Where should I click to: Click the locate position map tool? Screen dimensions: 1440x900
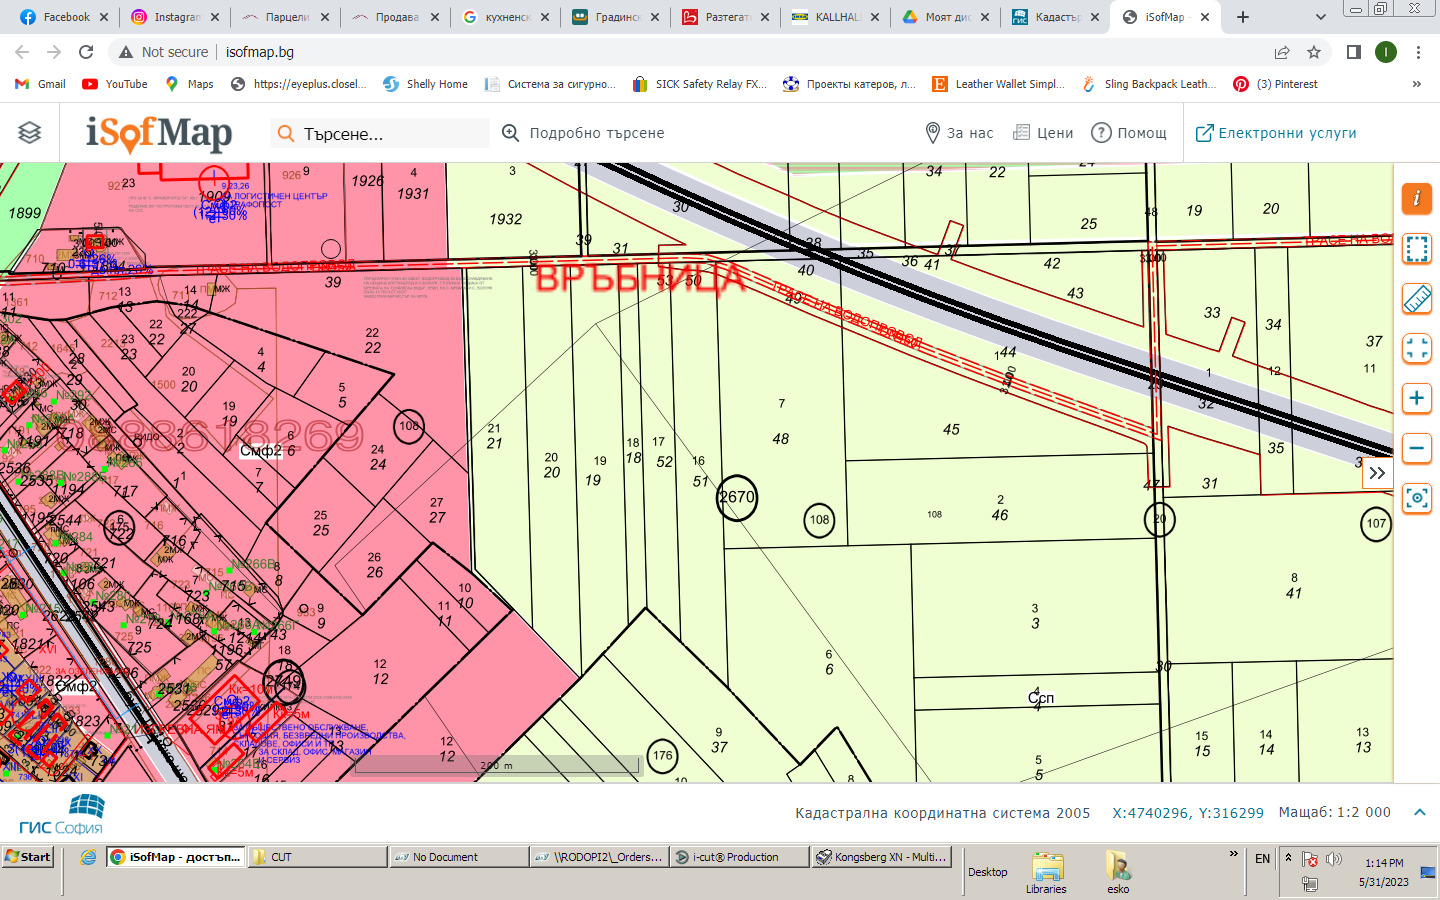1416,498
